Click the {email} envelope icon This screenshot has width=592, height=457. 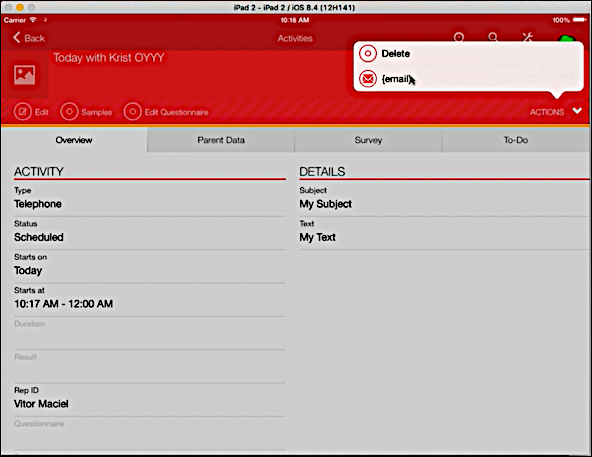click(x=367, y=79)
